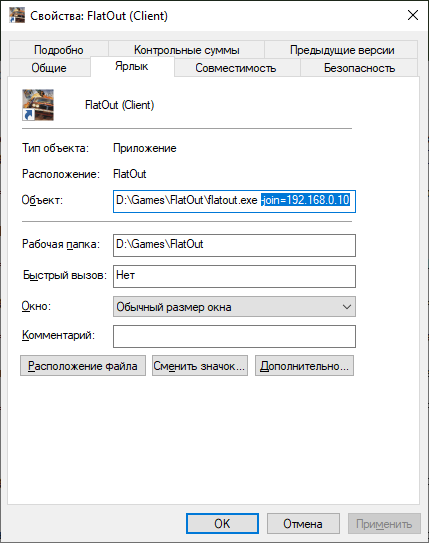Open the Общие tab
This screenshot has height=543, width=429.
coord(49,68)
